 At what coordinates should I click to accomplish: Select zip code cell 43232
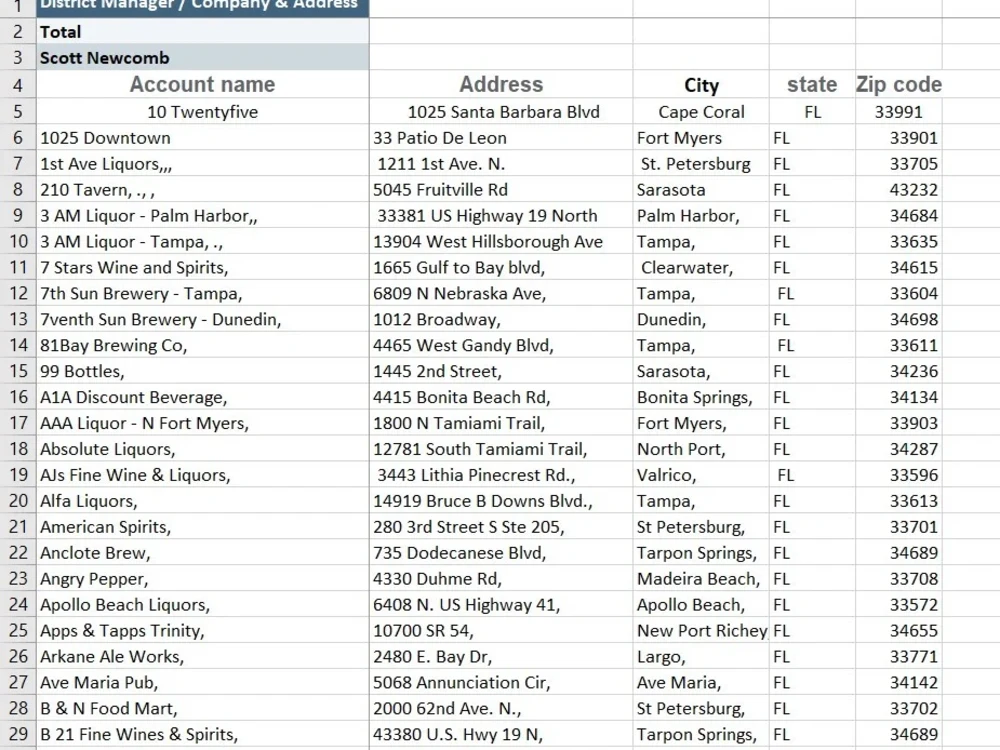point(899,189)
